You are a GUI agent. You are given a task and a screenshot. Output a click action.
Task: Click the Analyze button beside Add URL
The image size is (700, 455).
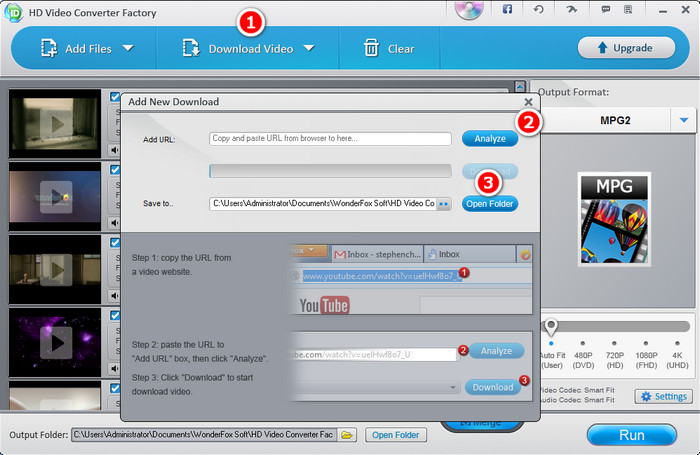pyautogui.click(x=490, y=138)
